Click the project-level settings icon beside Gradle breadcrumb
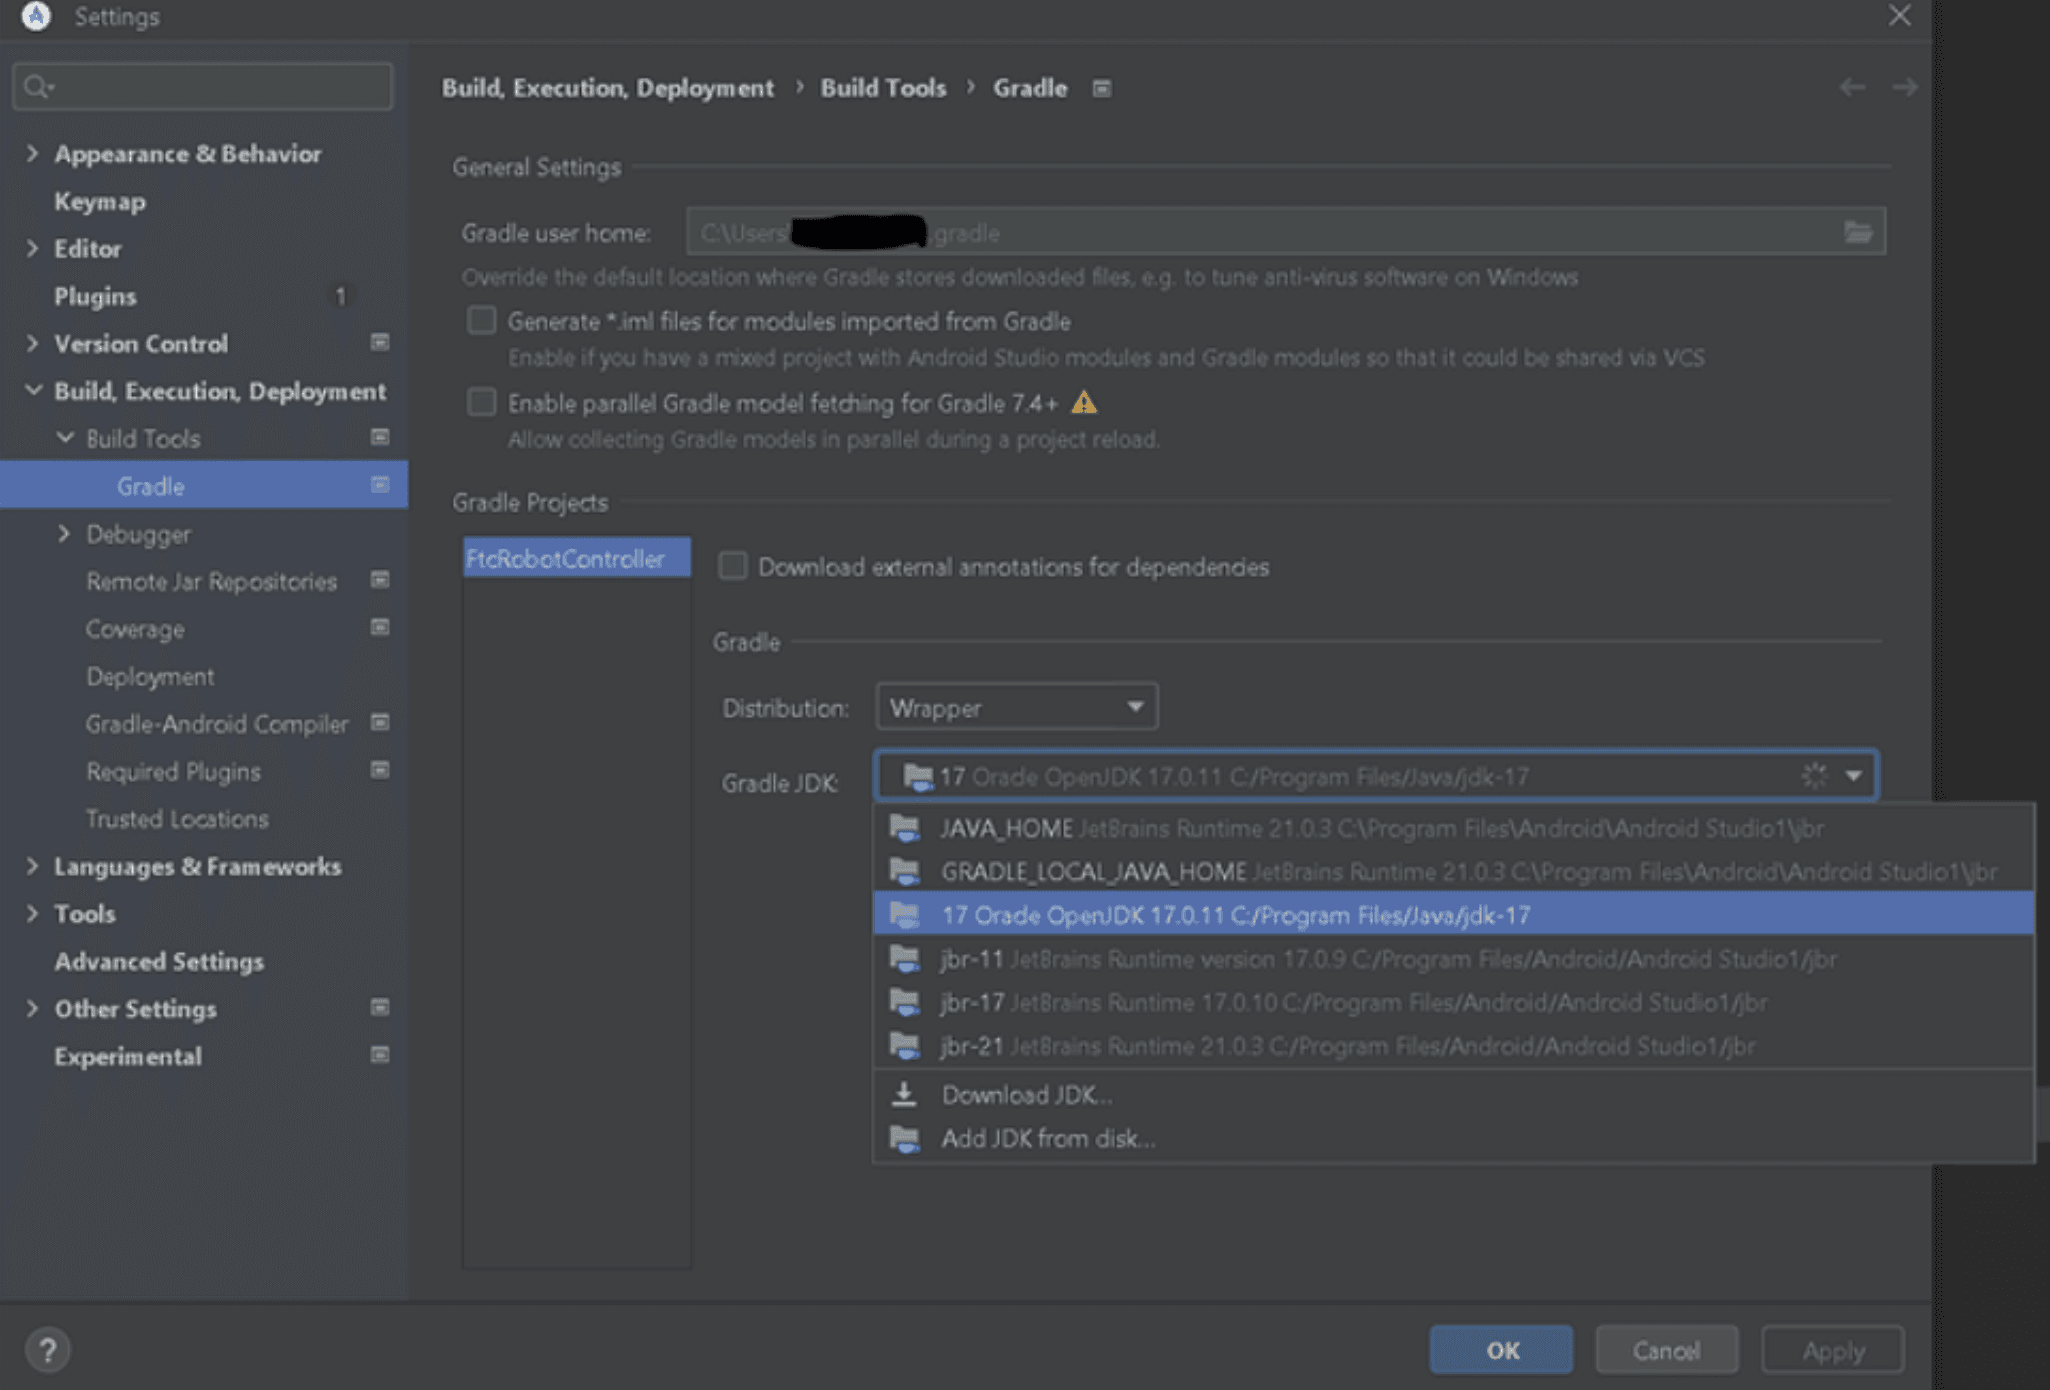Image resolution: width=2050 pixels, height=1390 pixels. 1101,89
